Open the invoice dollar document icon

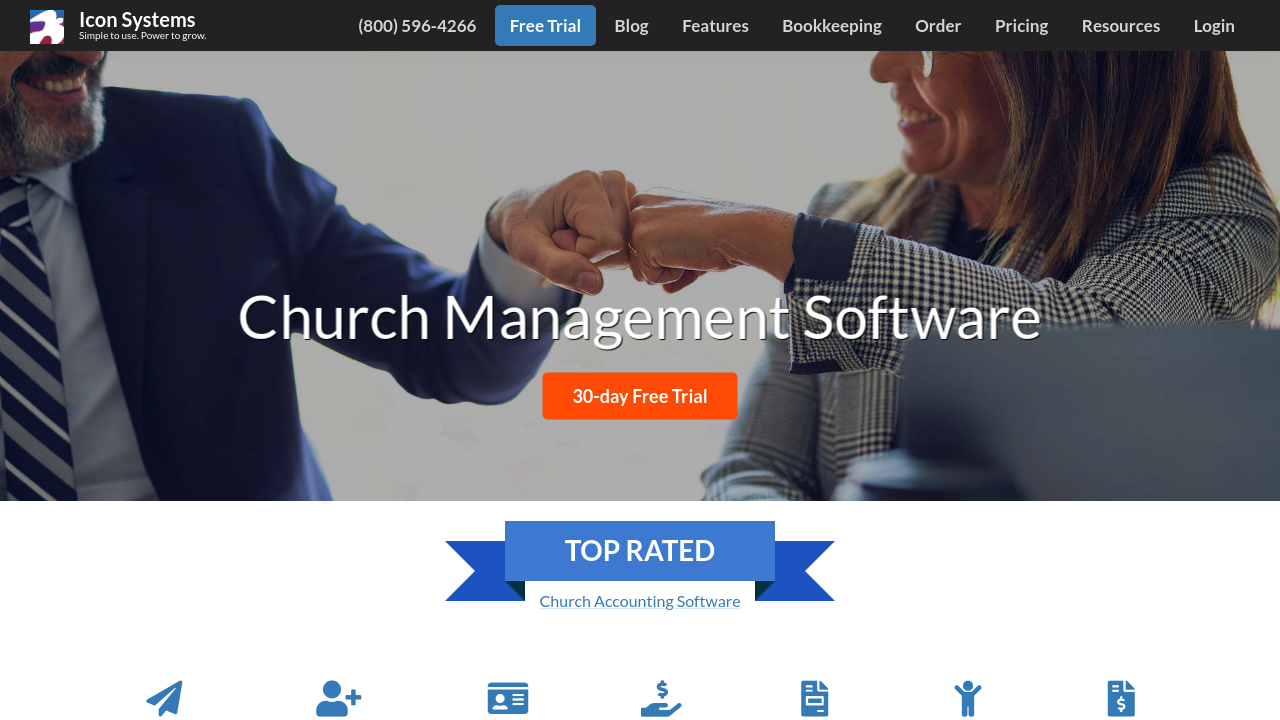click(x=1121, y=698)
